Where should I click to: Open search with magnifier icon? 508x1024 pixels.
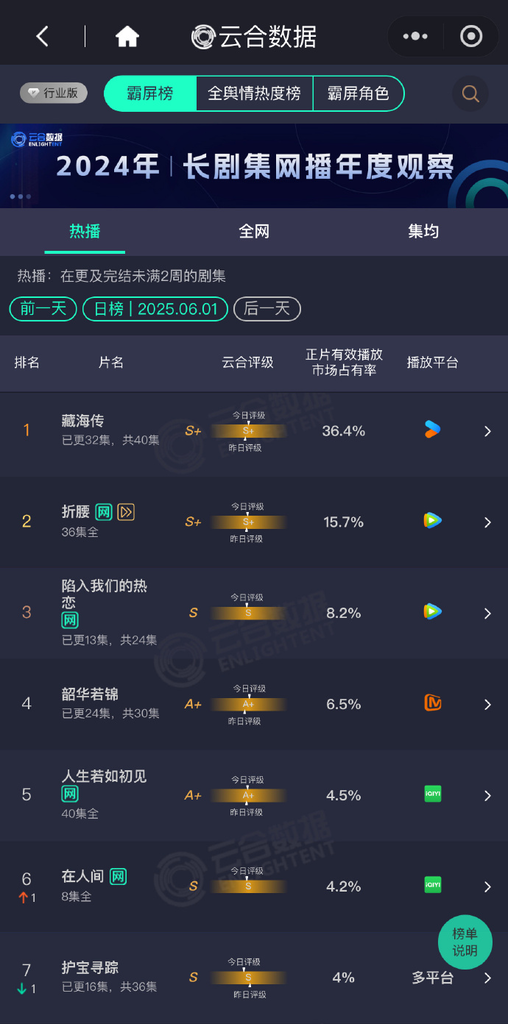(470, 94)
